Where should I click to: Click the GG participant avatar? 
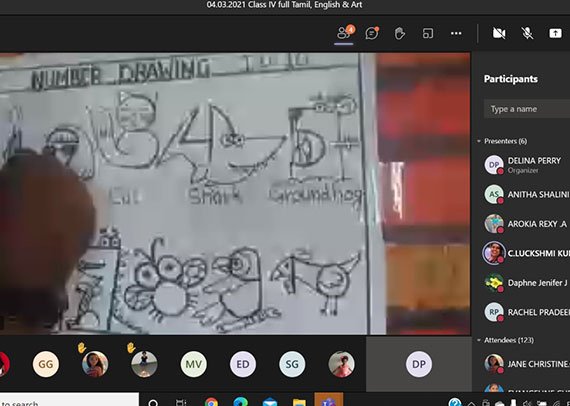[x=45, y=364]
